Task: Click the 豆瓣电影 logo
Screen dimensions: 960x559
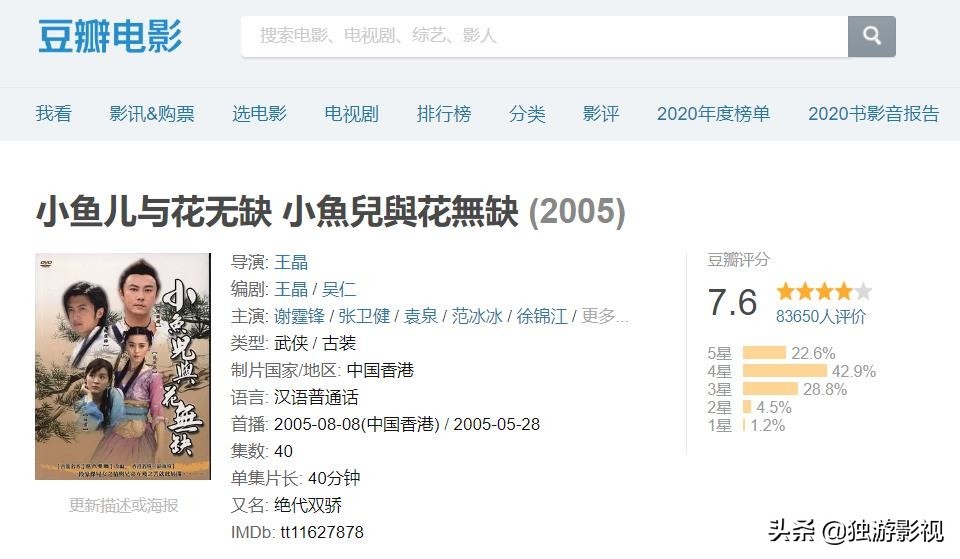Action: point(110,36)
